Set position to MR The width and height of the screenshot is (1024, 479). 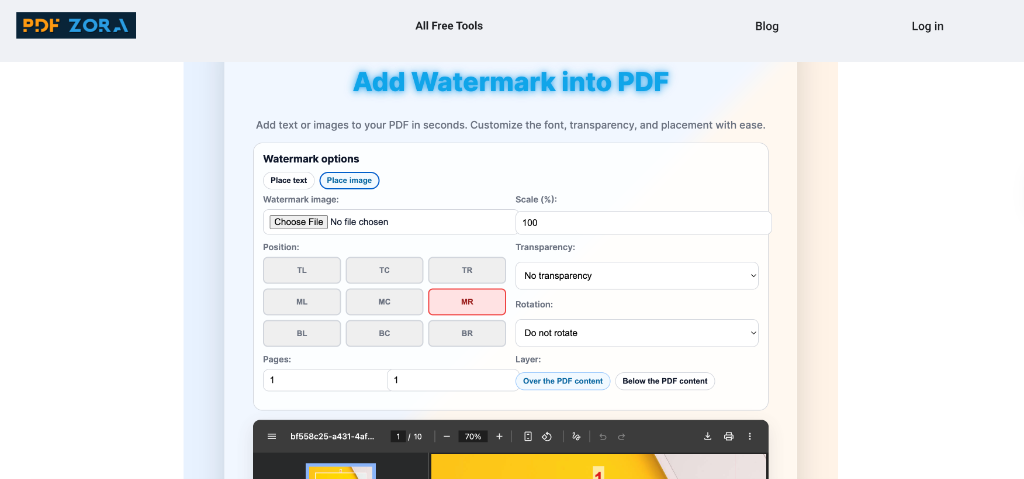[x=467, y=302]
